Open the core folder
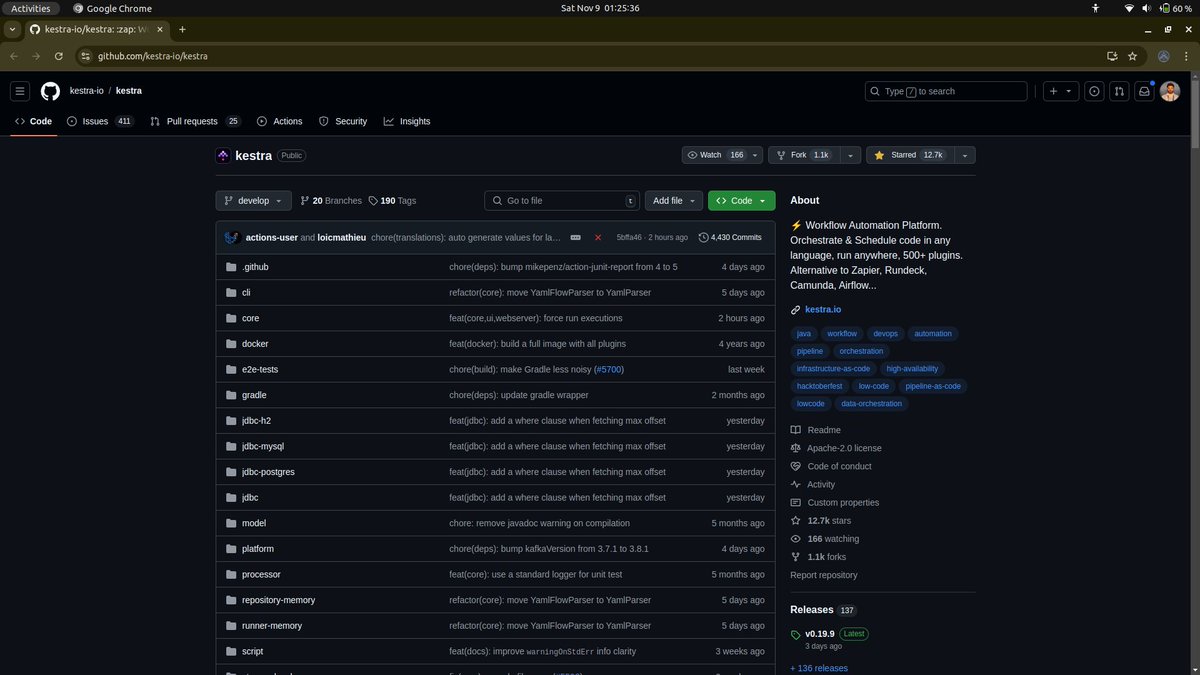The height and width of the screenshot is (675, 1200). pos(250,318)
